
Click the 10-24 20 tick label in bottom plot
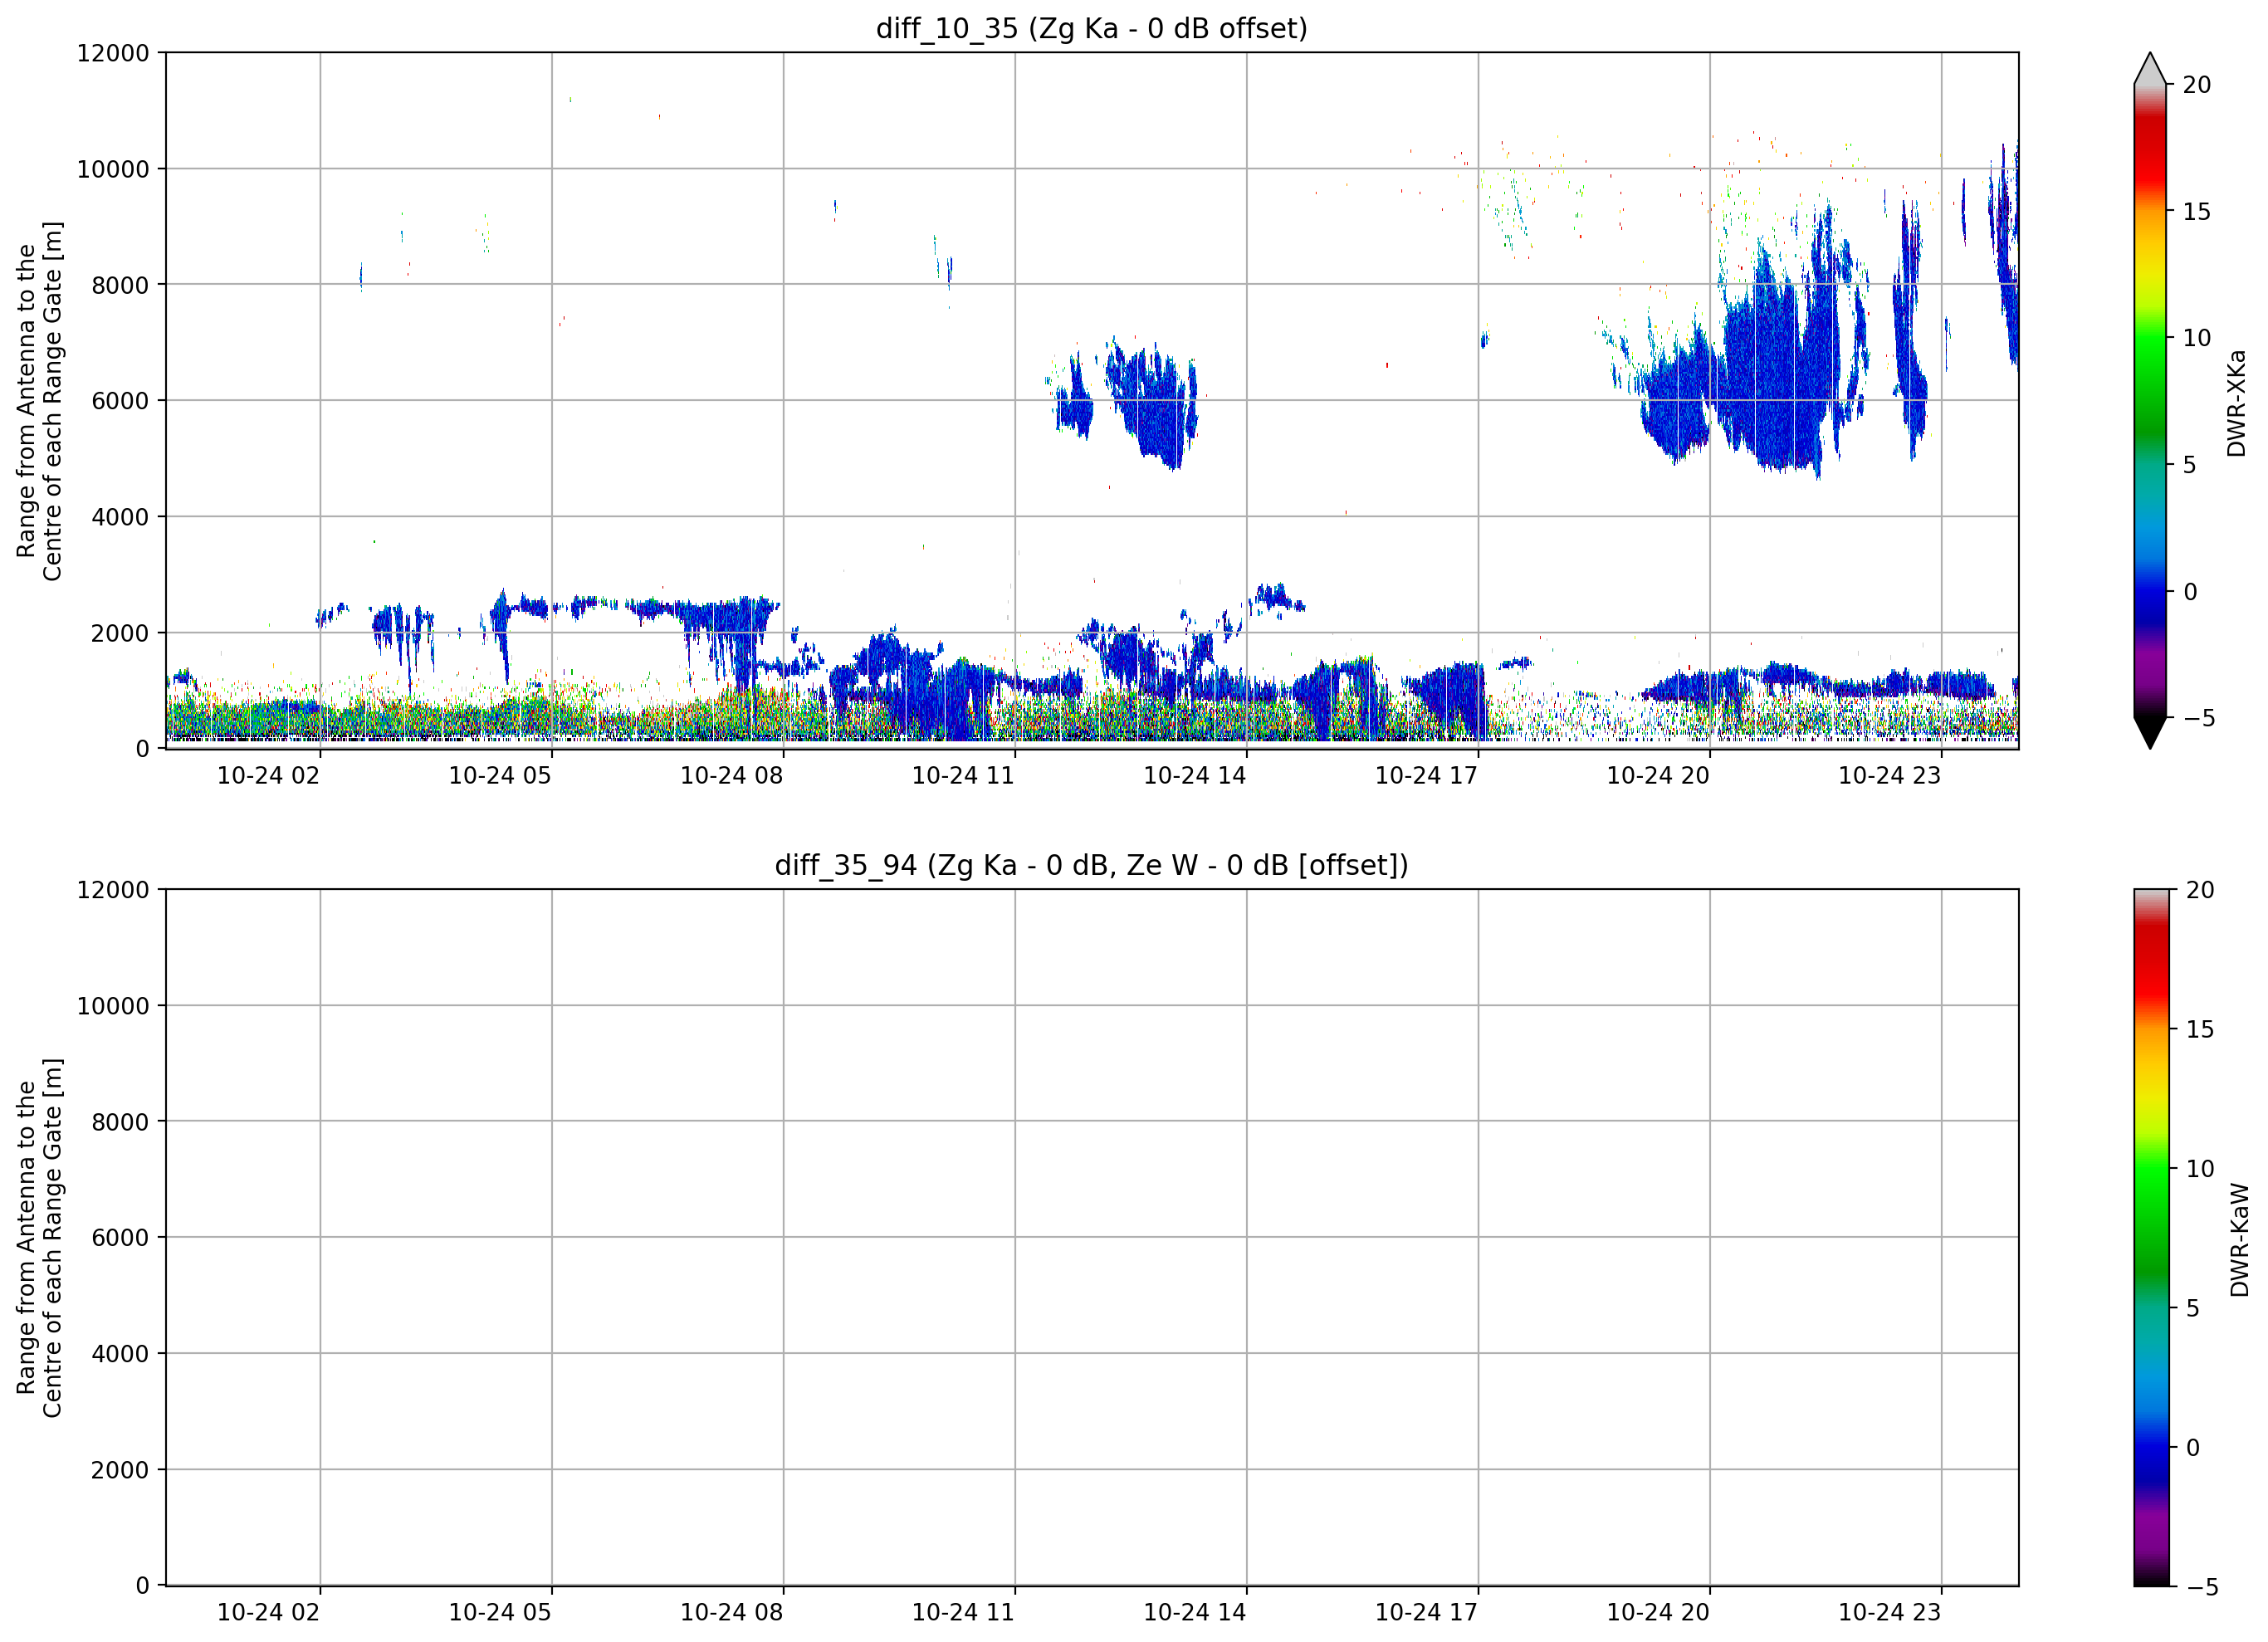1658,1613
